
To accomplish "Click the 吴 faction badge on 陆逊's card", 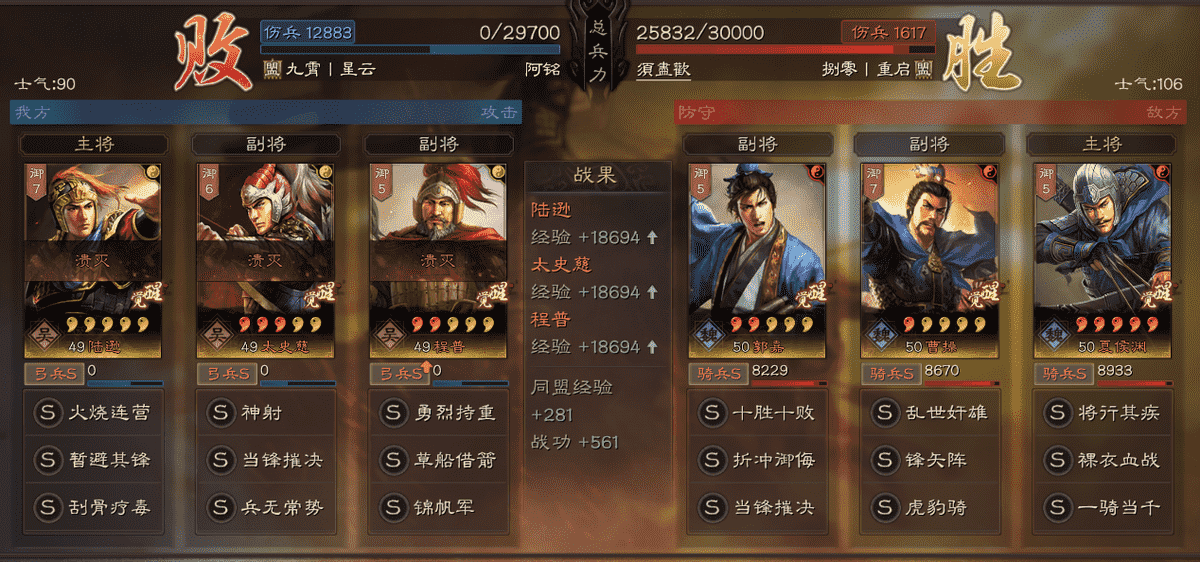I will [42, 333].
